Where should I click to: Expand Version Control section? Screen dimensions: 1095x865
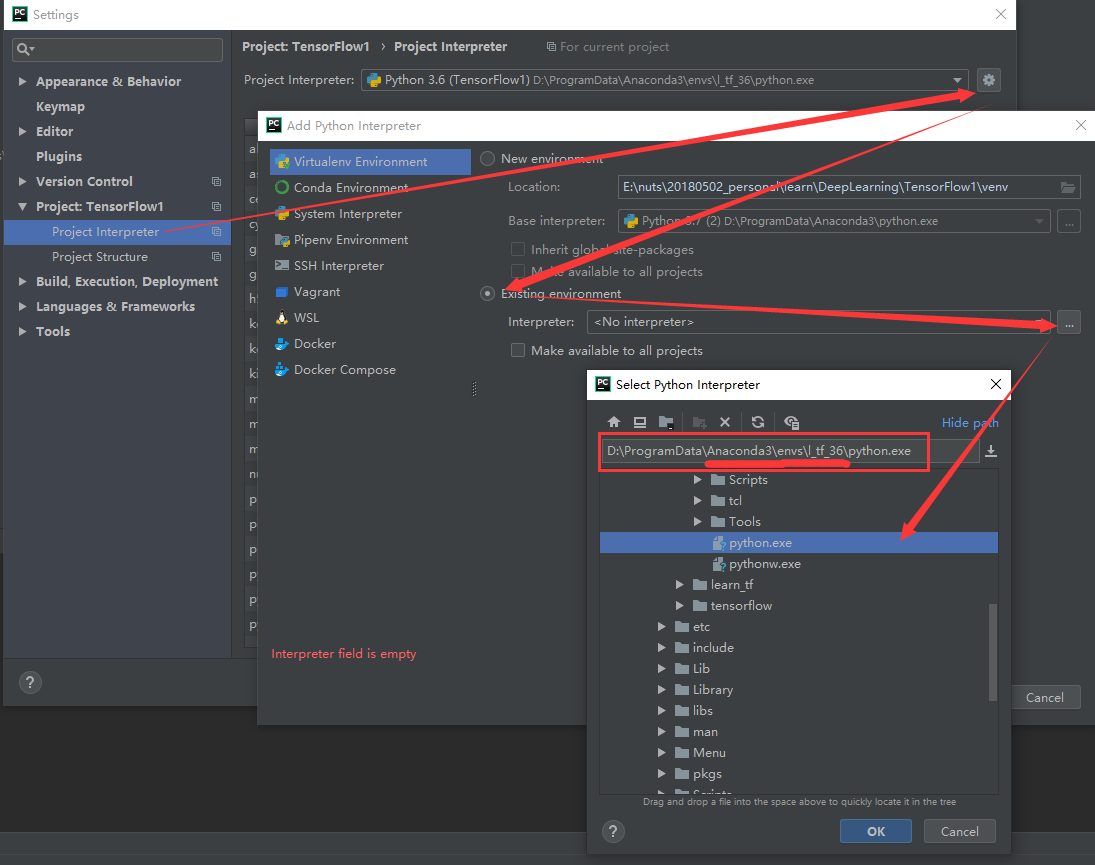pyautogui.click(x=22, y=182)
